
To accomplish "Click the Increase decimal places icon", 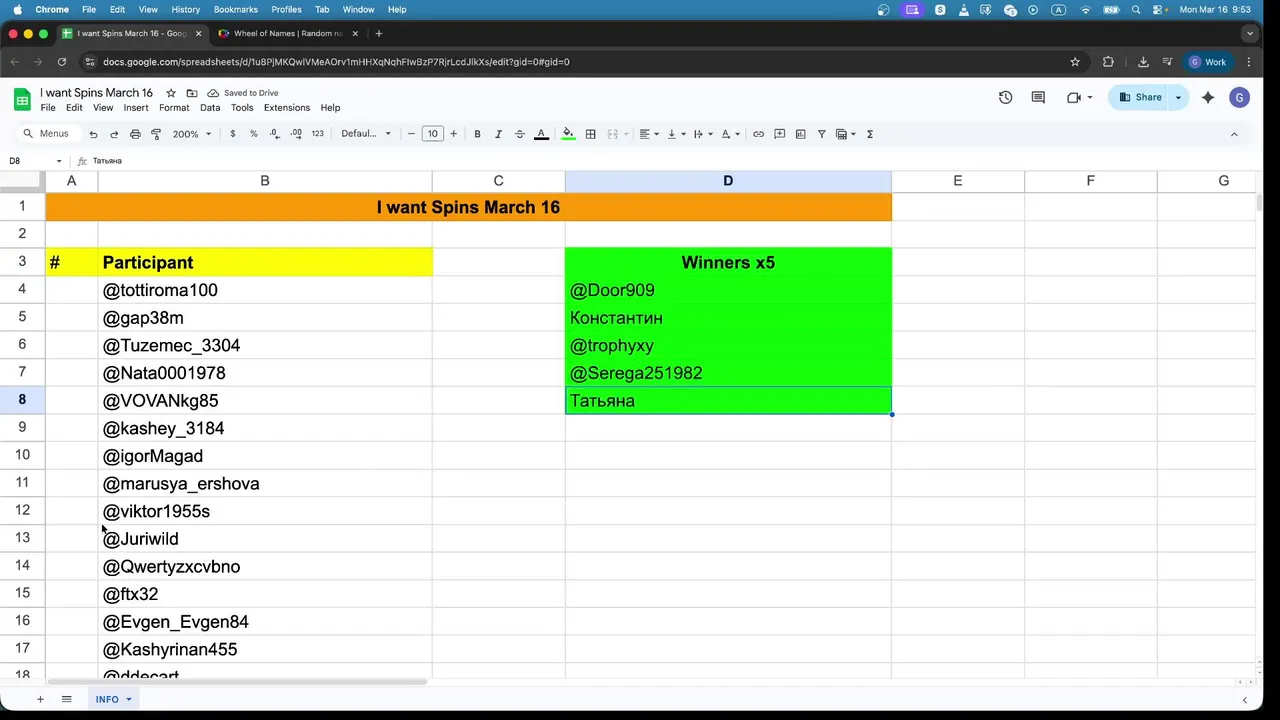I will [296, 134].
